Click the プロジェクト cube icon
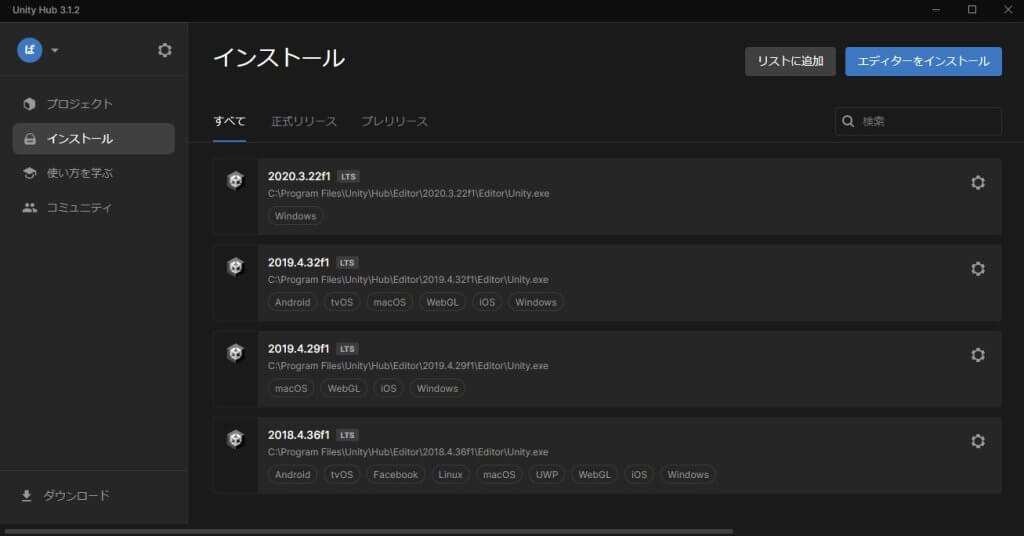This screenshot has height=536, width=1024. pyautogui.click(x=29, y=104)
